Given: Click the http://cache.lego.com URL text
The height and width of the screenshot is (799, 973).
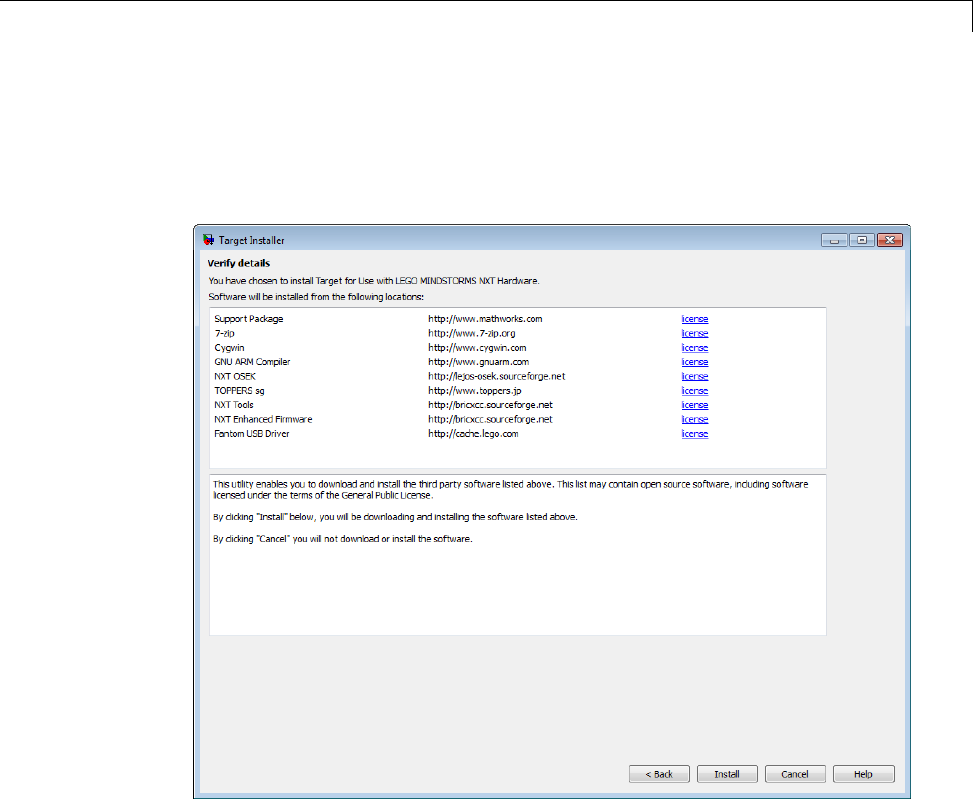Looking at the screenshot, I should coord(473,434).
